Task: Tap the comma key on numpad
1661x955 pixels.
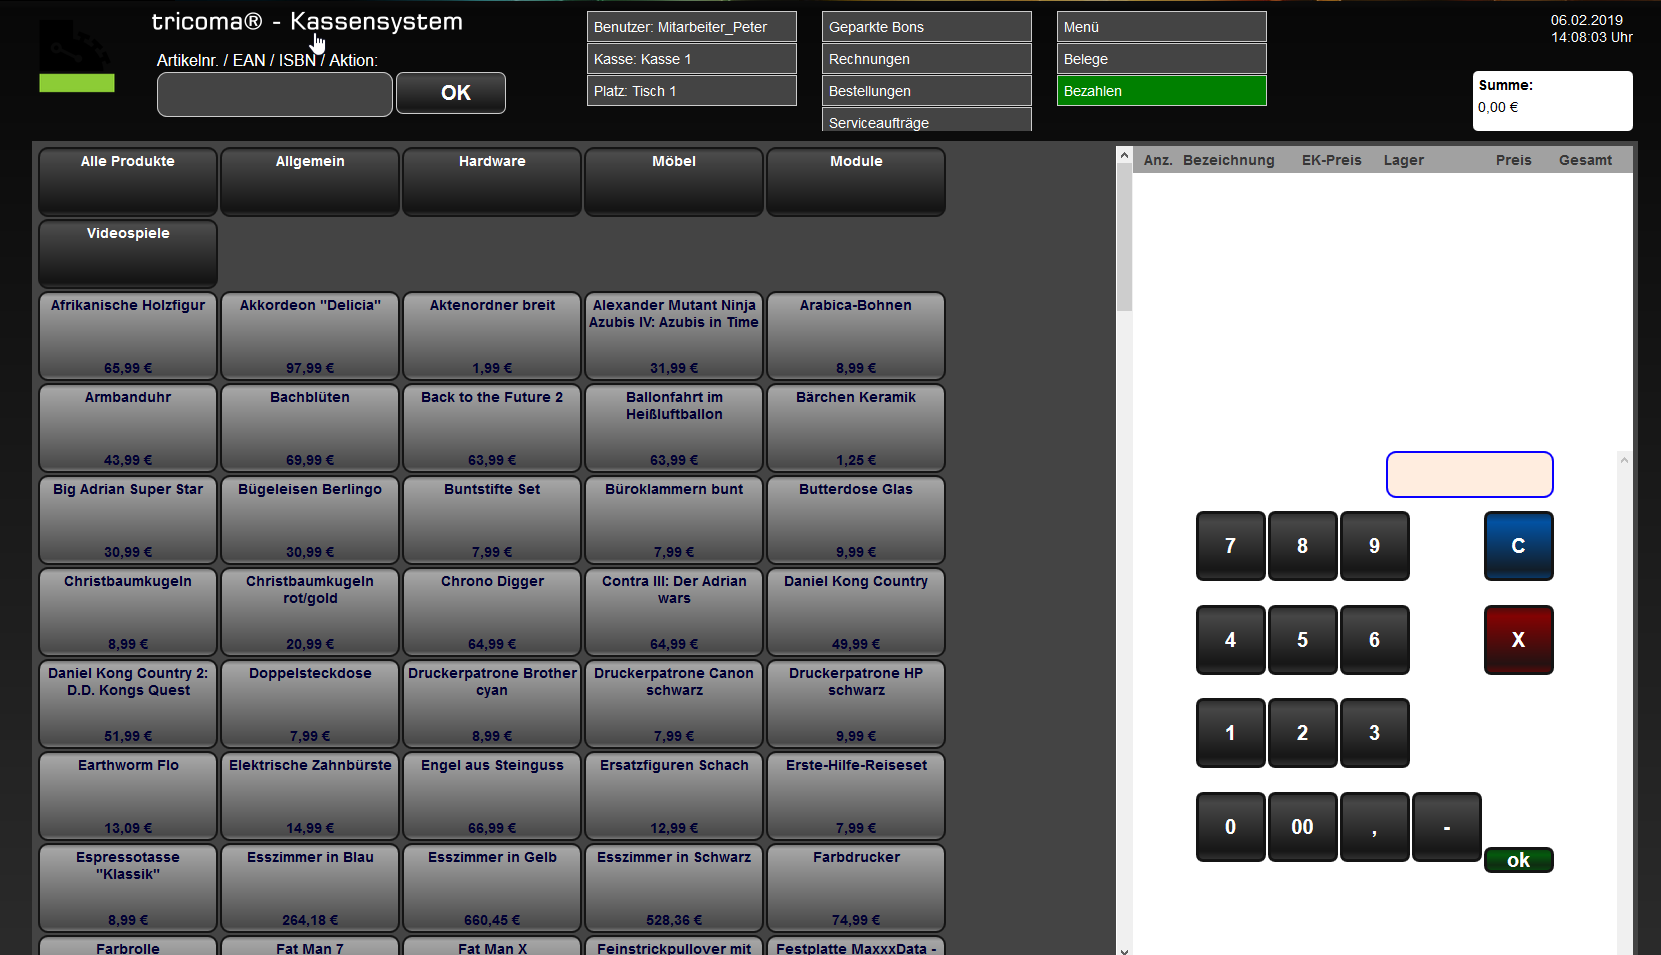Action: 1374,827
